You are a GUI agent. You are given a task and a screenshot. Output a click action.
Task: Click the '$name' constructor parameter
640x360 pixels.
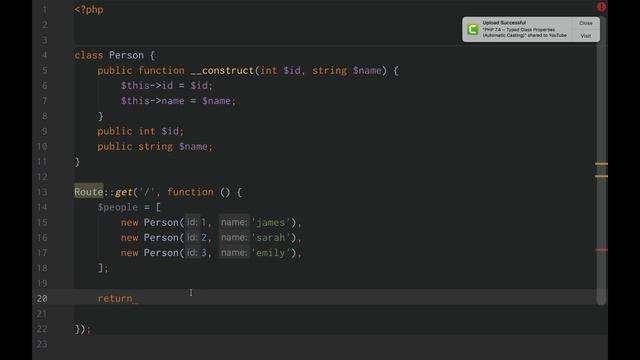367,70
